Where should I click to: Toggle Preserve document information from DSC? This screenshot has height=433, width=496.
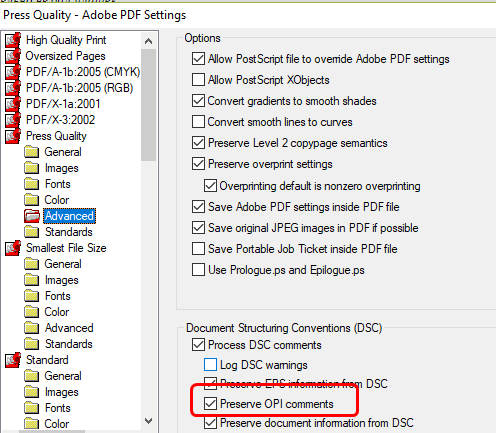click(x=210, y=423)
